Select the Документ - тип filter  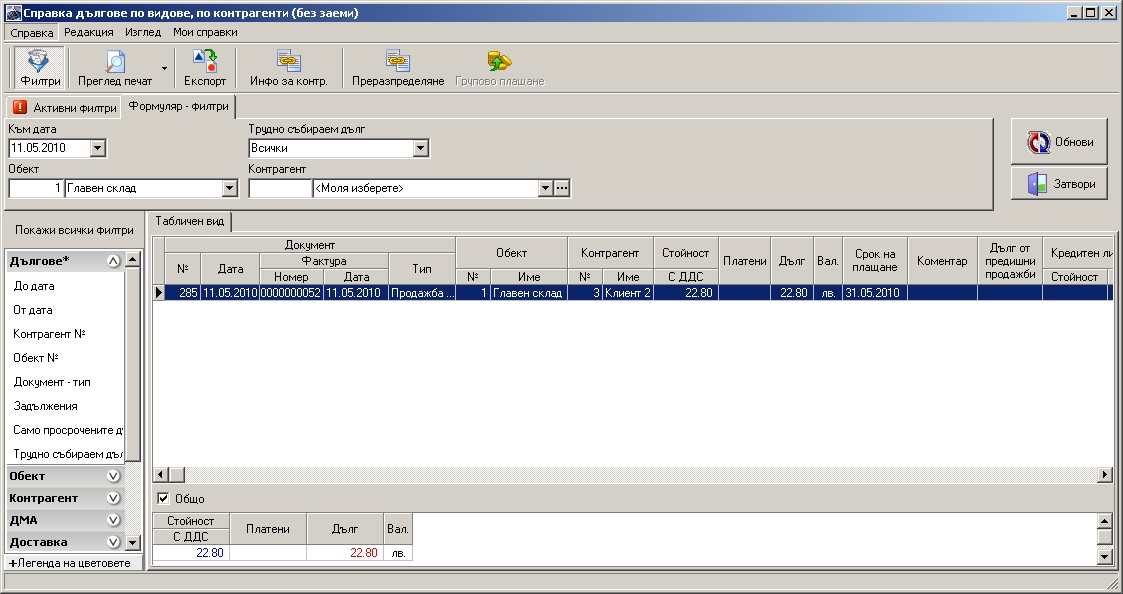52,383
